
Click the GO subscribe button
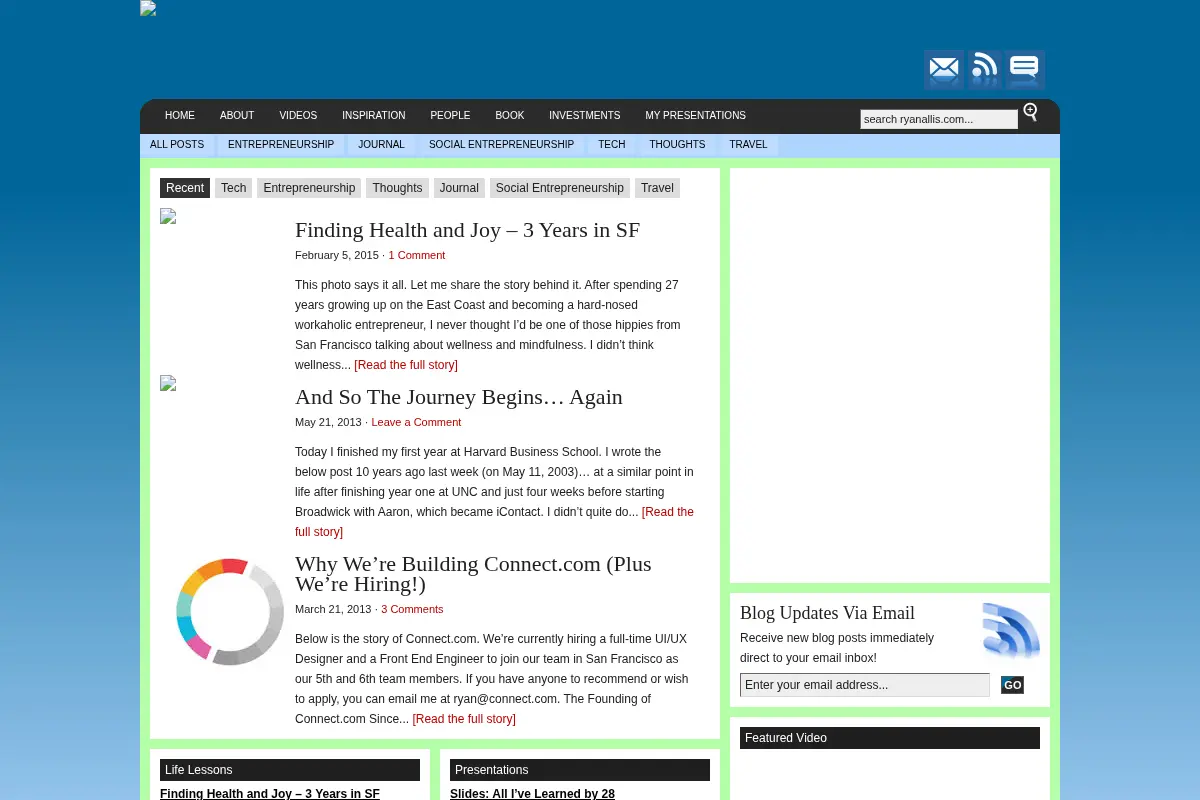point(1012,685)
